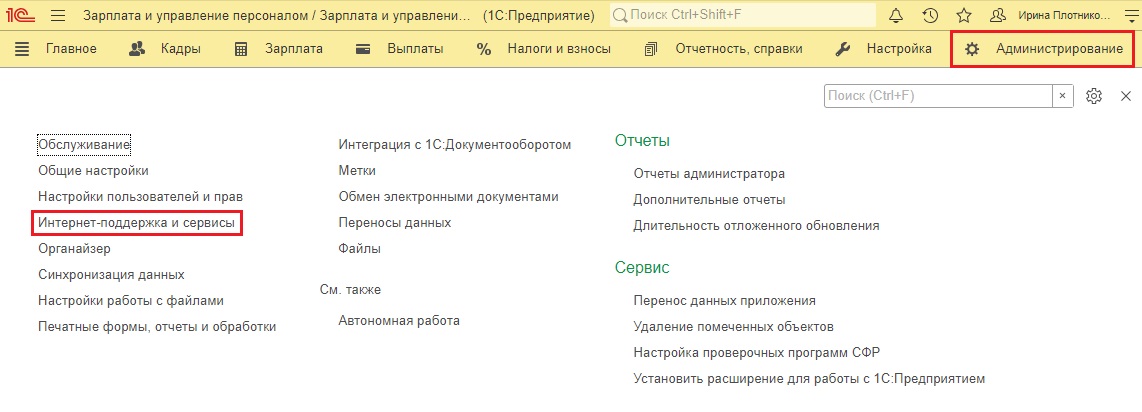Open the Отчетность, справки section
The width and height of the screenshot is (1142, 412).
pos(739,49)
